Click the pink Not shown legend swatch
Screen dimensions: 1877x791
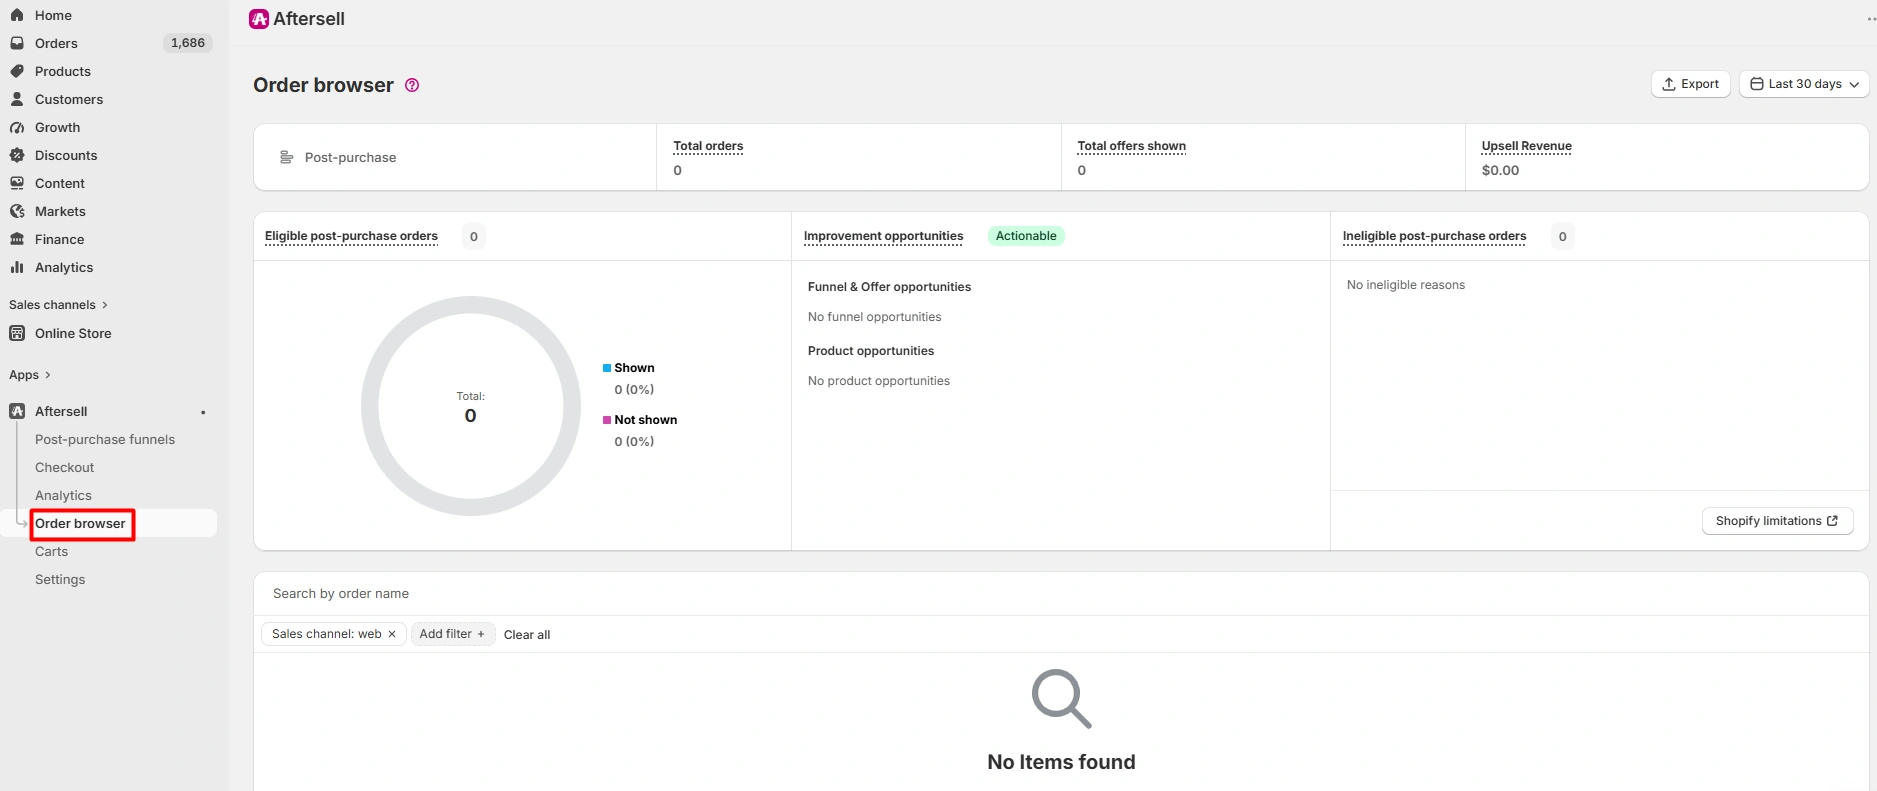[x=607, y=420]
